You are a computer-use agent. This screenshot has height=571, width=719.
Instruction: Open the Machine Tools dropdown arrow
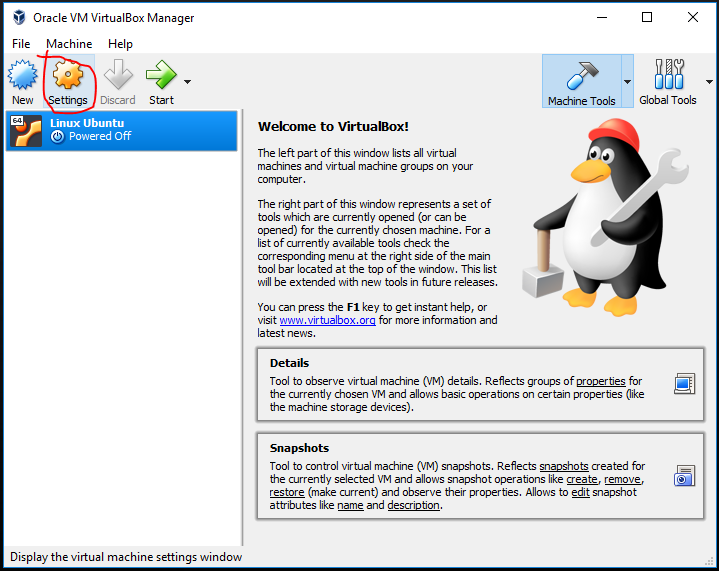(x=627, y=82)
